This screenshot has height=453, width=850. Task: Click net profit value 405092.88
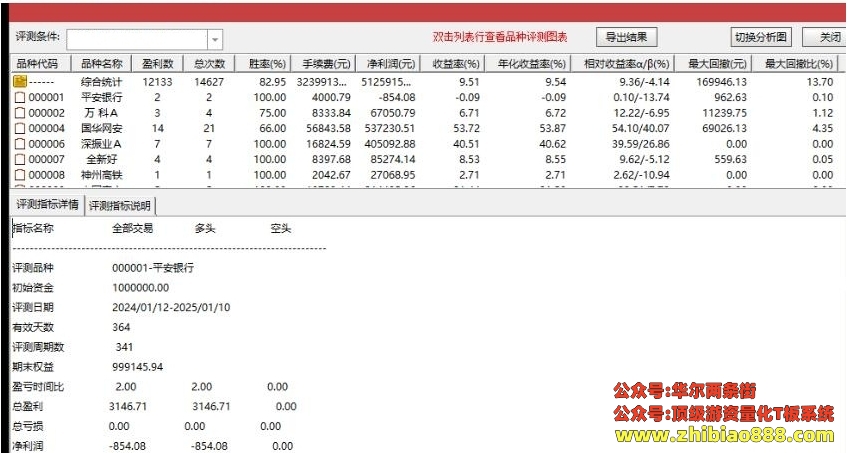390,144
